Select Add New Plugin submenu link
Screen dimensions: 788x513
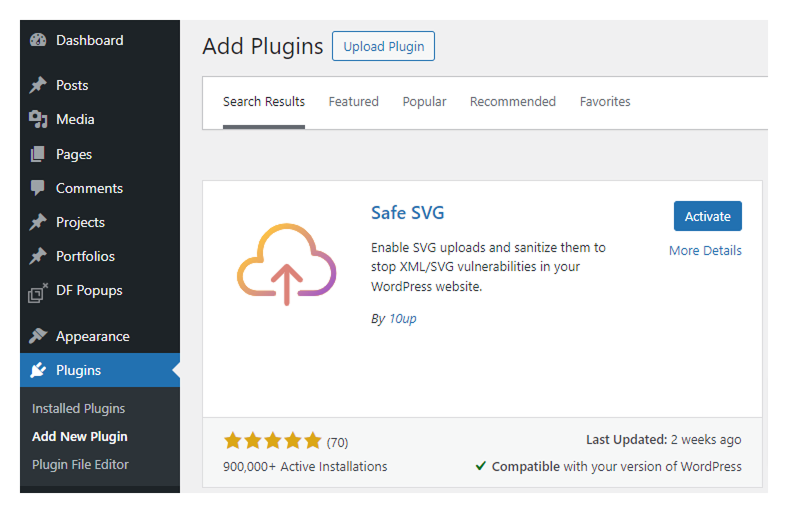(x=79, y=437)
